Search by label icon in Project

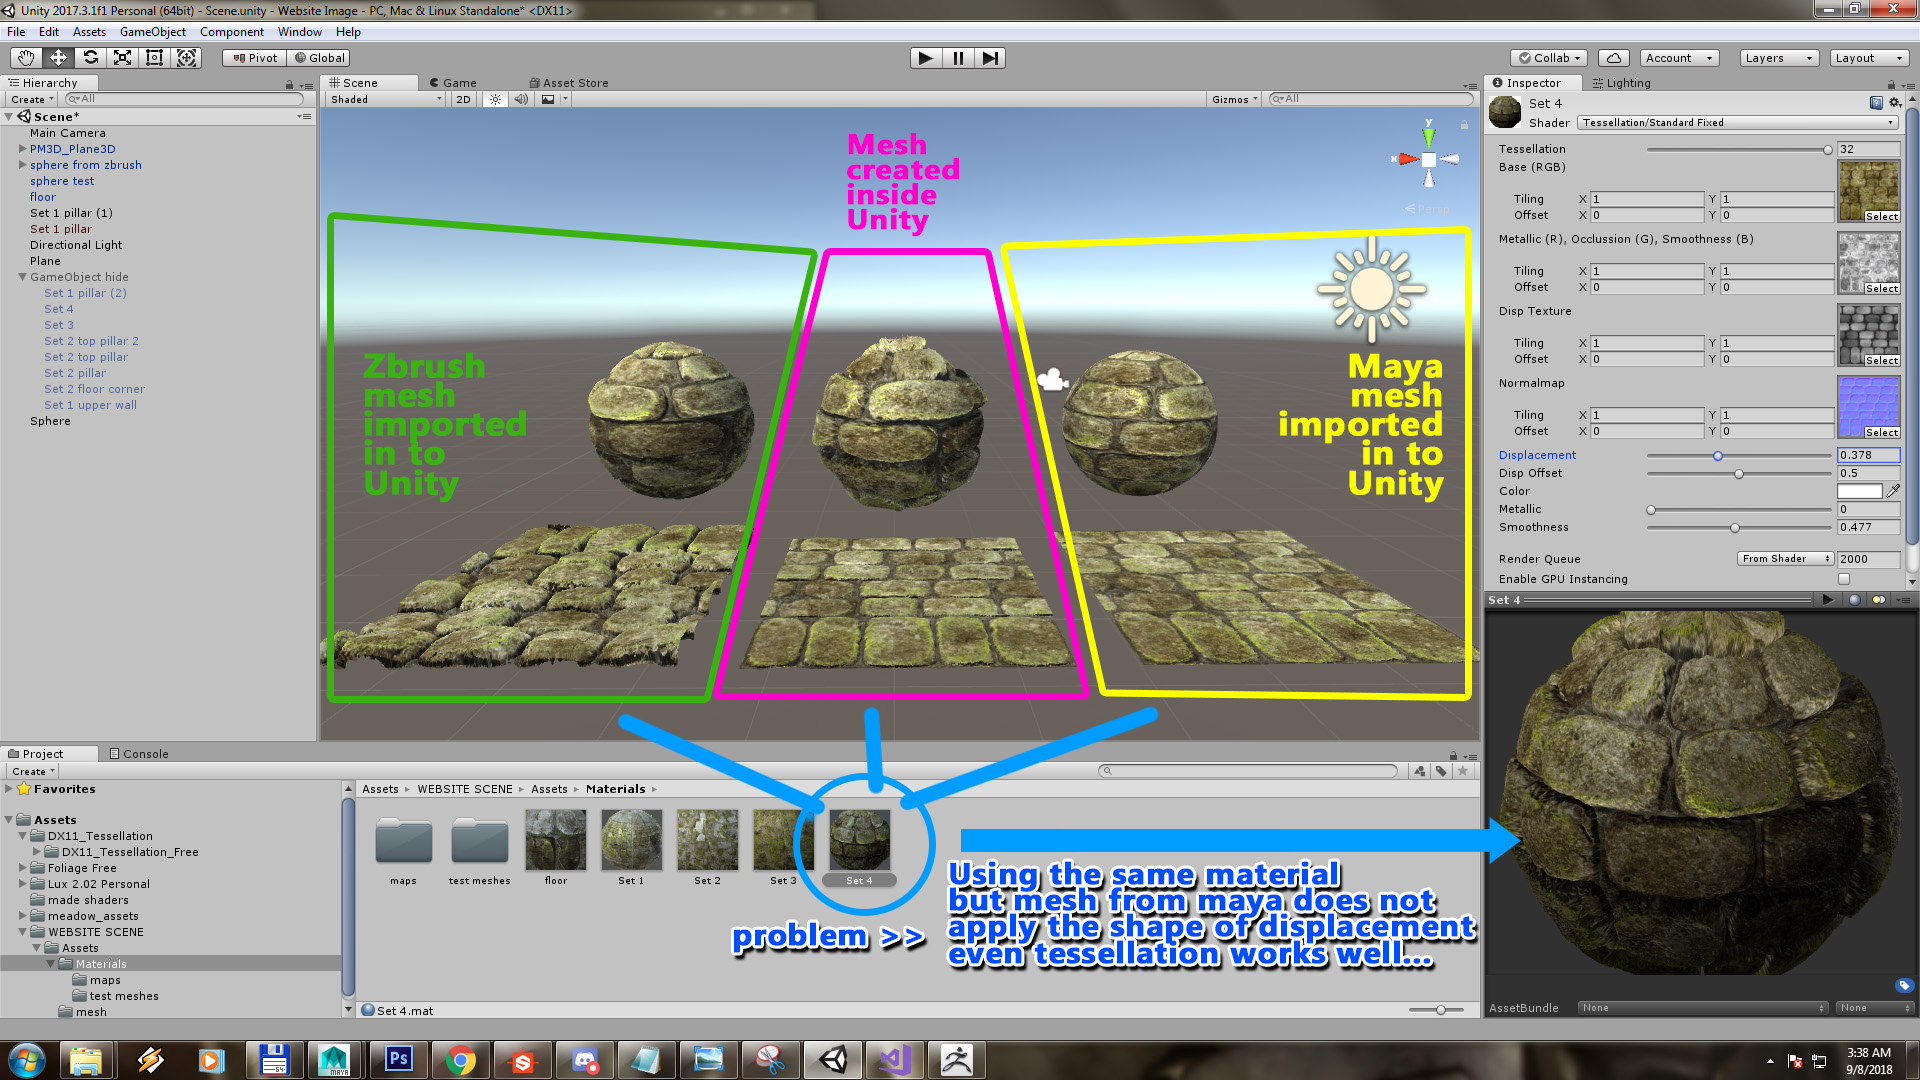point(1441,771)
